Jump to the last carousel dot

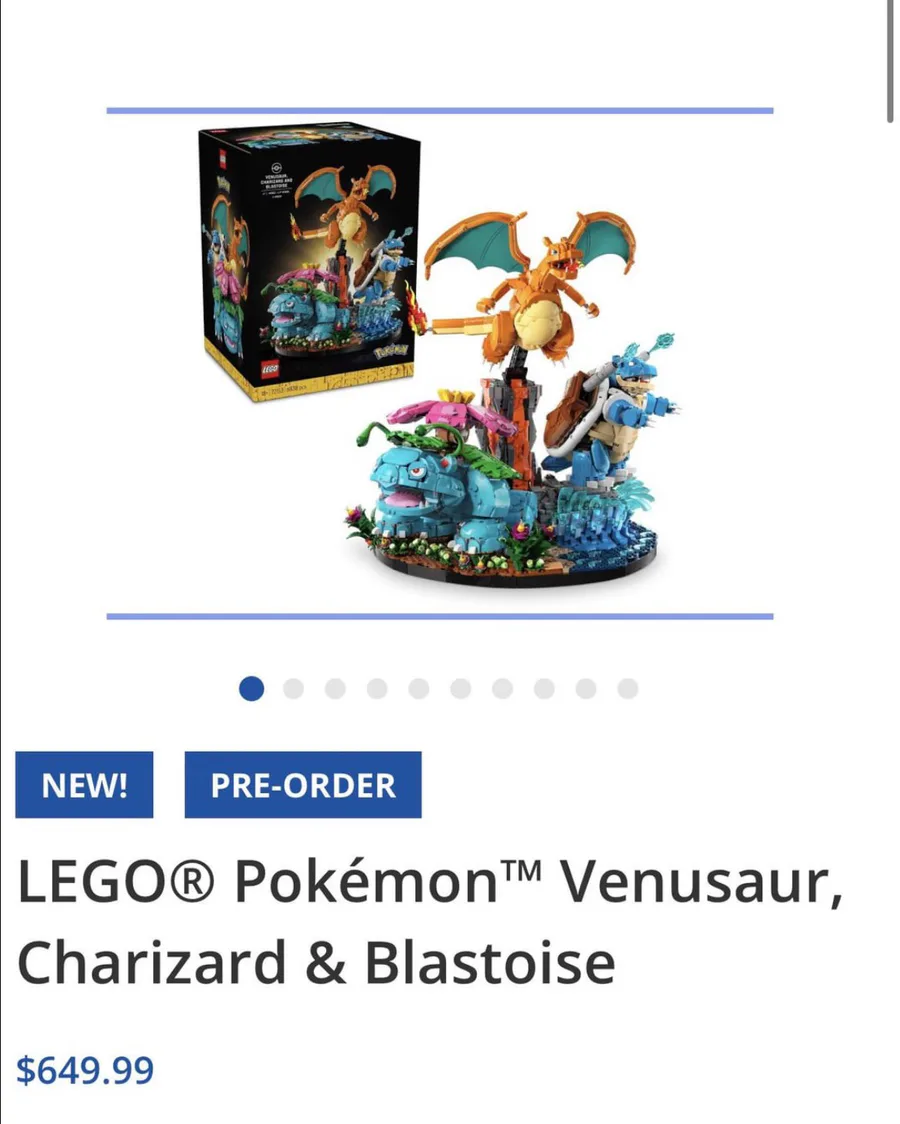(x=628, y=689)
